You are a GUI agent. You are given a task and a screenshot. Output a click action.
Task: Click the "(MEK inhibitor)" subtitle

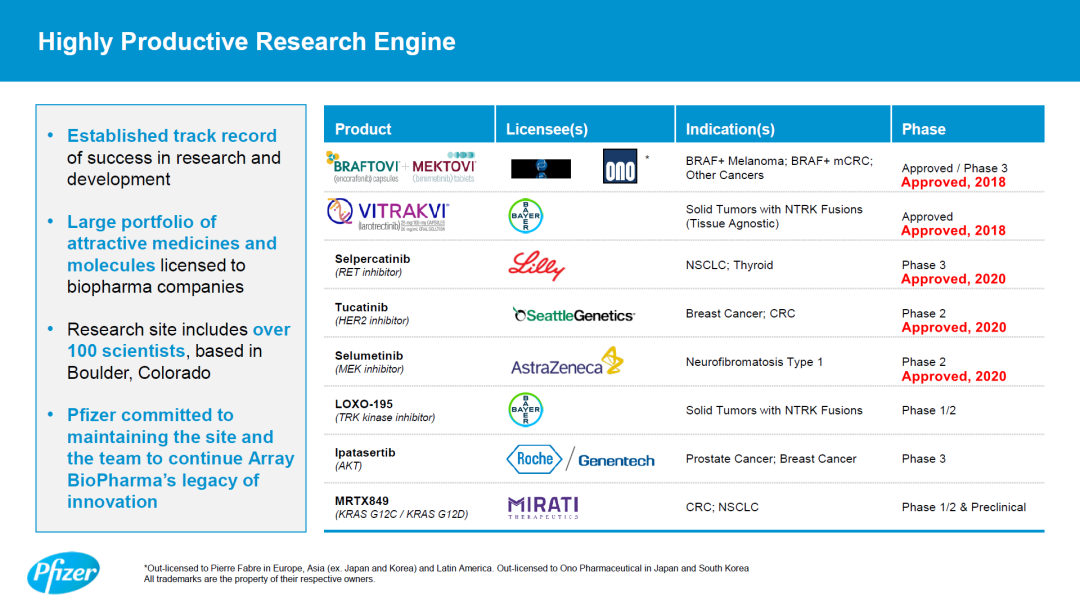pyautogui.click(x=369, y=369)
